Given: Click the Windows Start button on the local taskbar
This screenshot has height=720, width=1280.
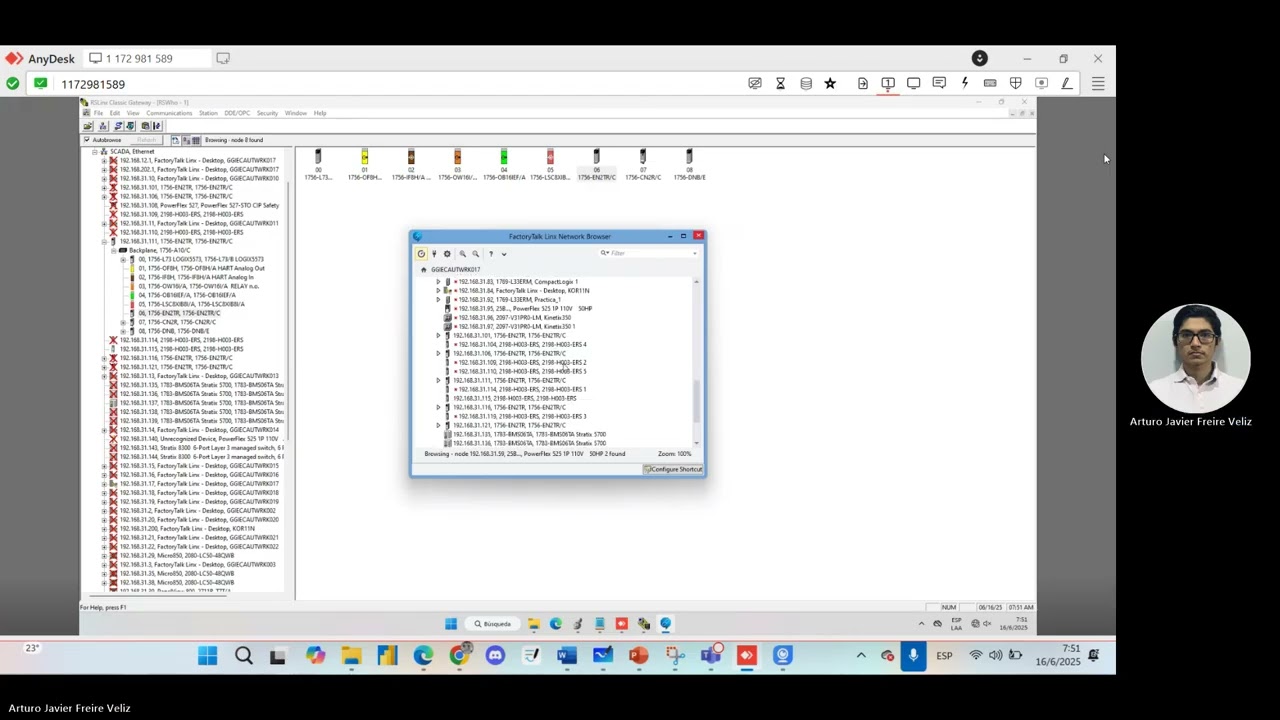Looking at the screenshot, I should click(207, 656).
